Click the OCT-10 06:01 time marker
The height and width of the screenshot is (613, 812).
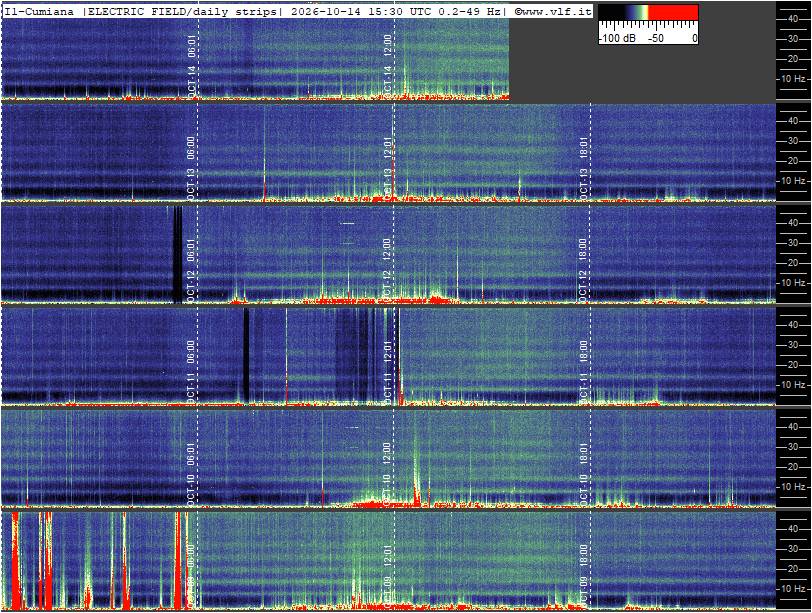[192, 474]
